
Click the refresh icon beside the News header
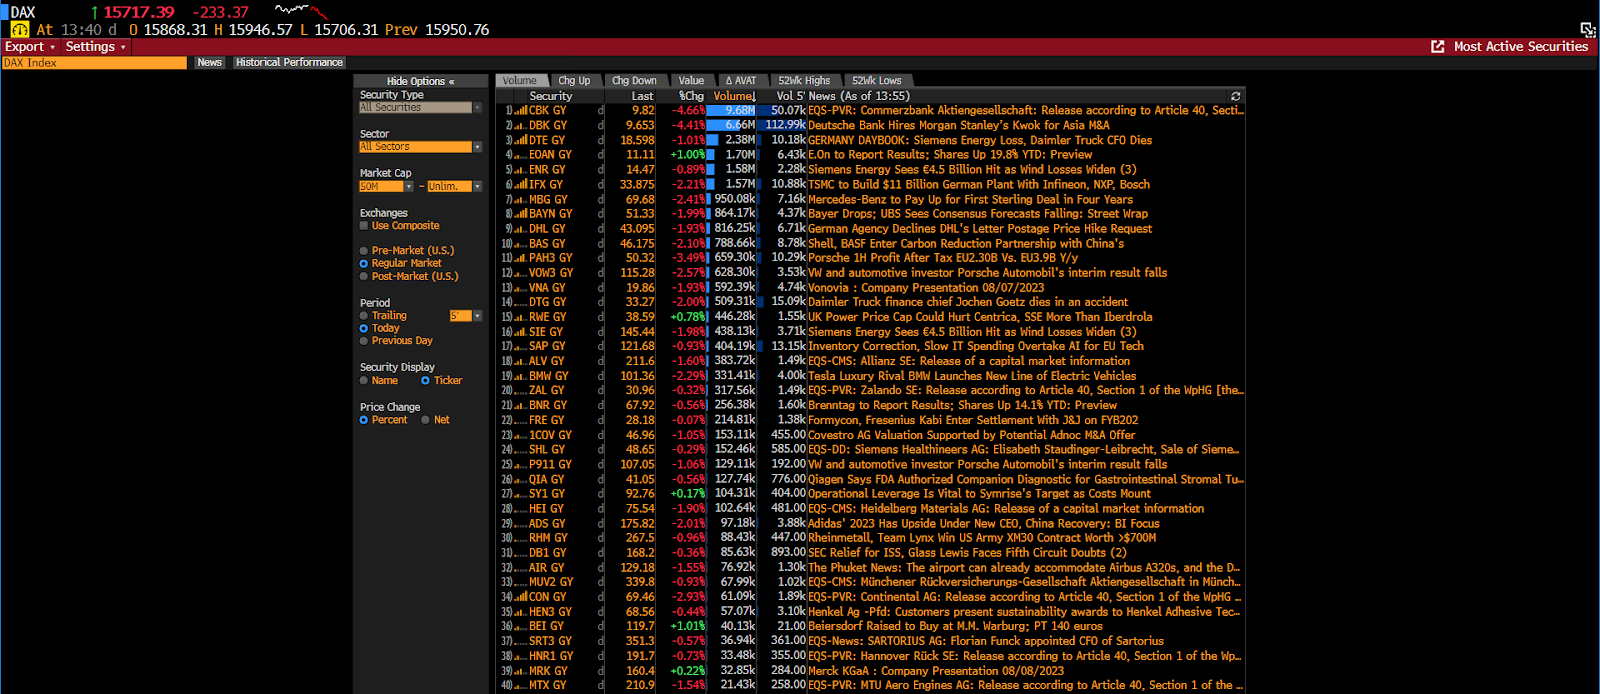click(1236, 96)
